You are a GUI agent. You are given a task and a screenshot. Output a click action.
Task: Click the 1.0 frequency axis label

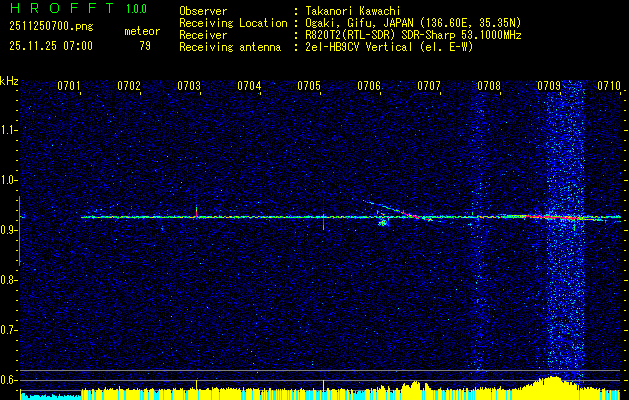8,180
